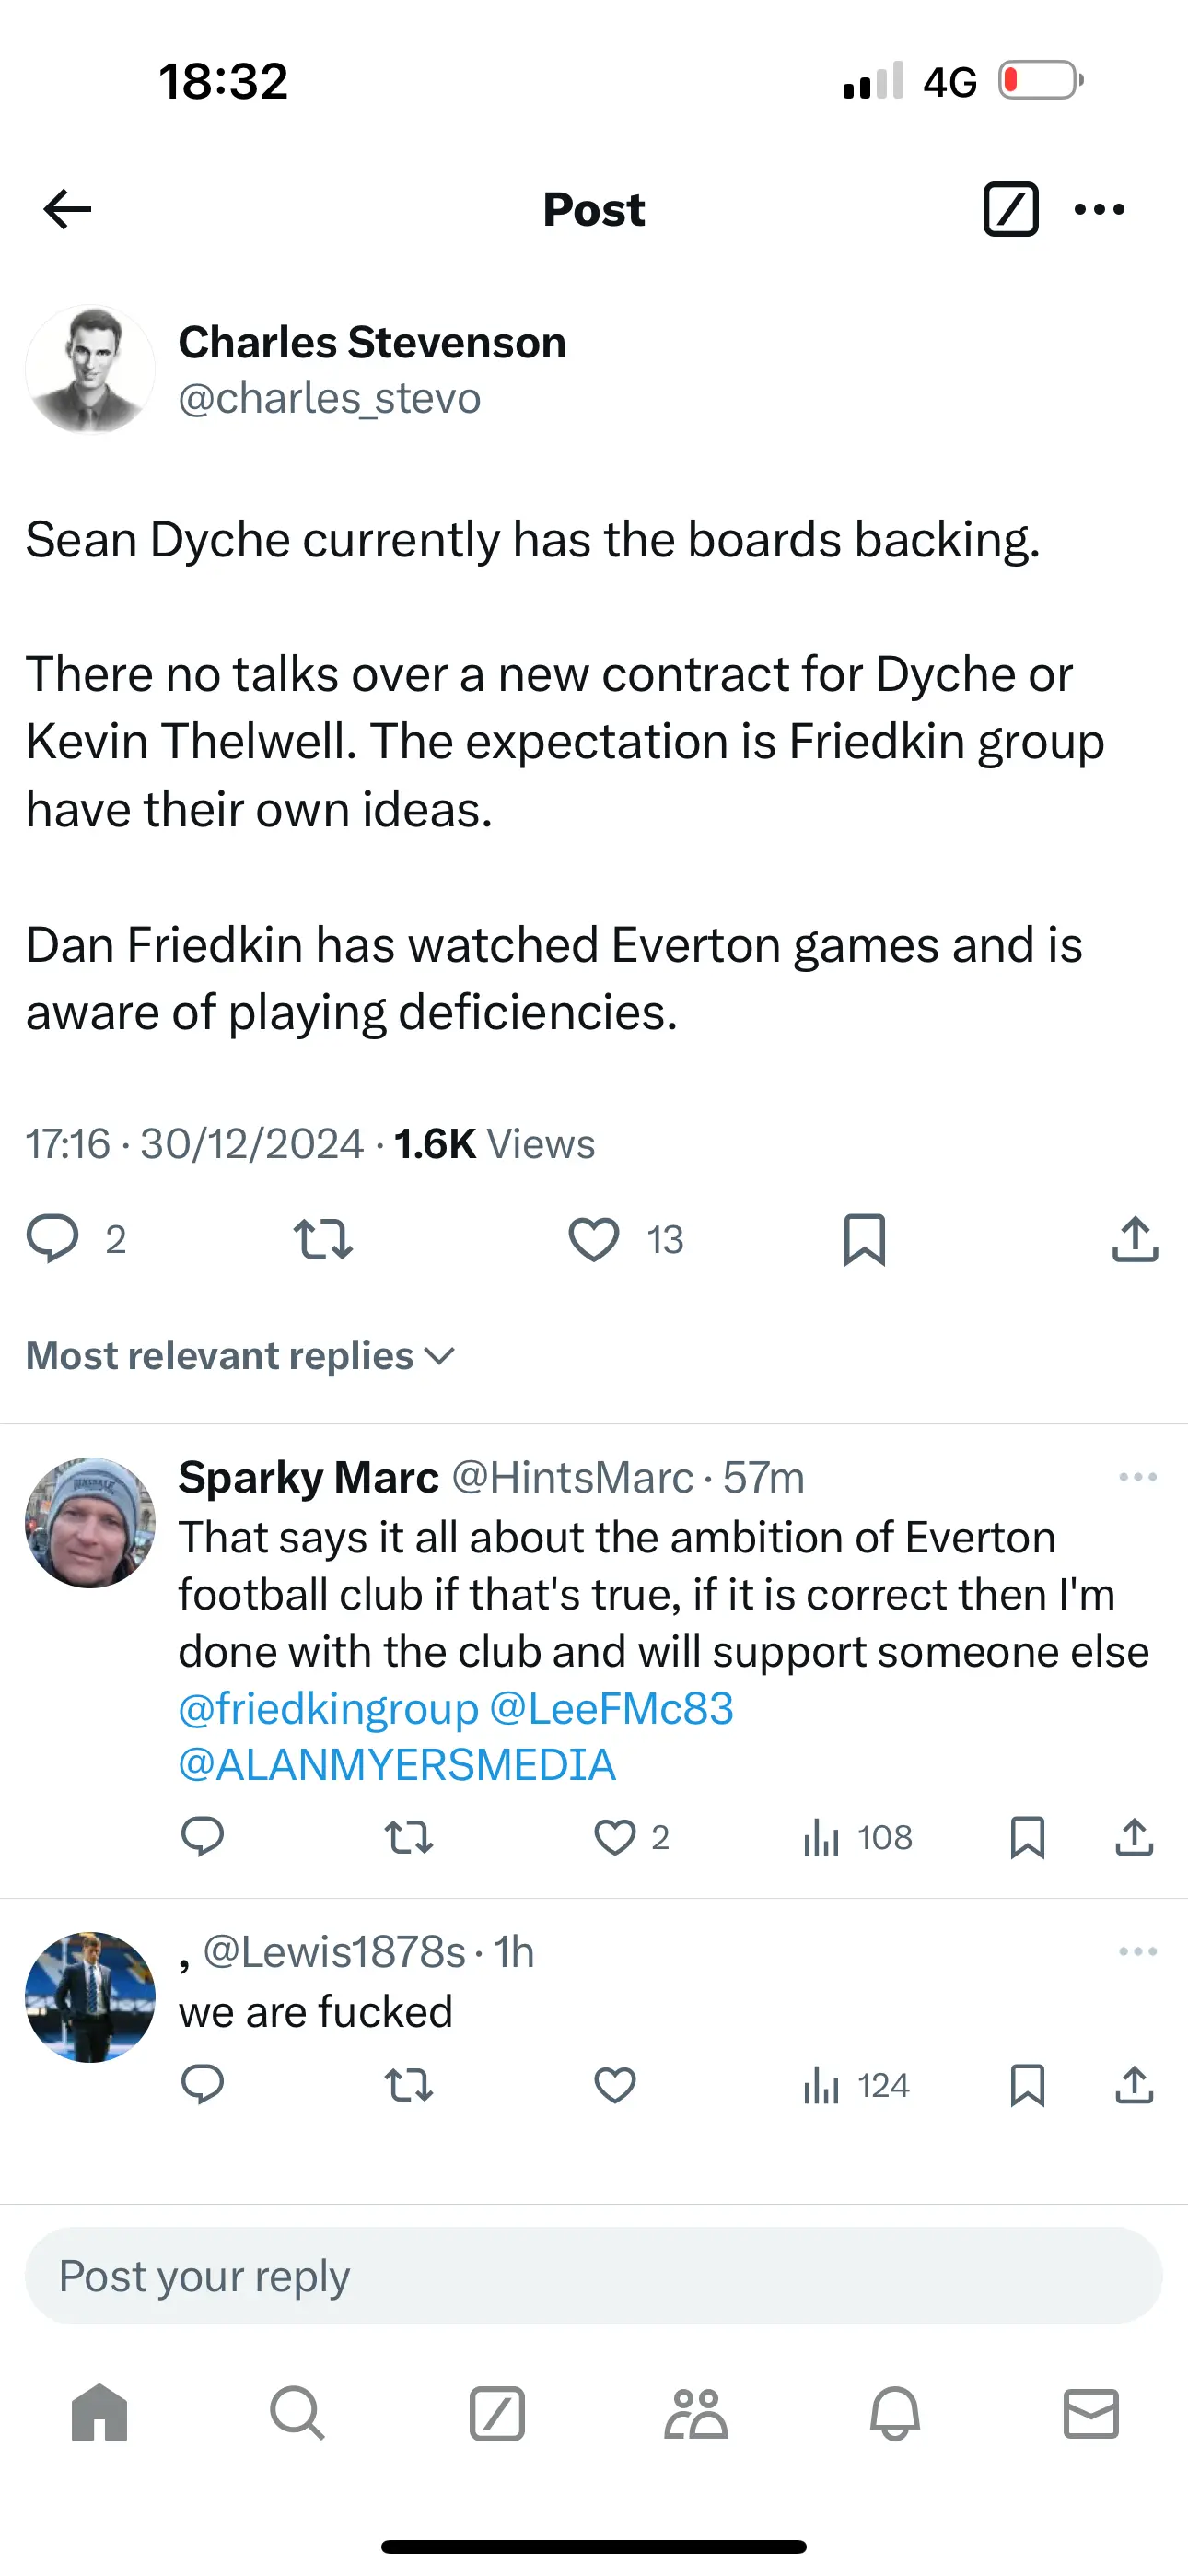Expand the Most relevant replies sorting dropdown
Image resolution: width=1188 pixels, height=2576 pixels.
click(x=240, y=1356)
